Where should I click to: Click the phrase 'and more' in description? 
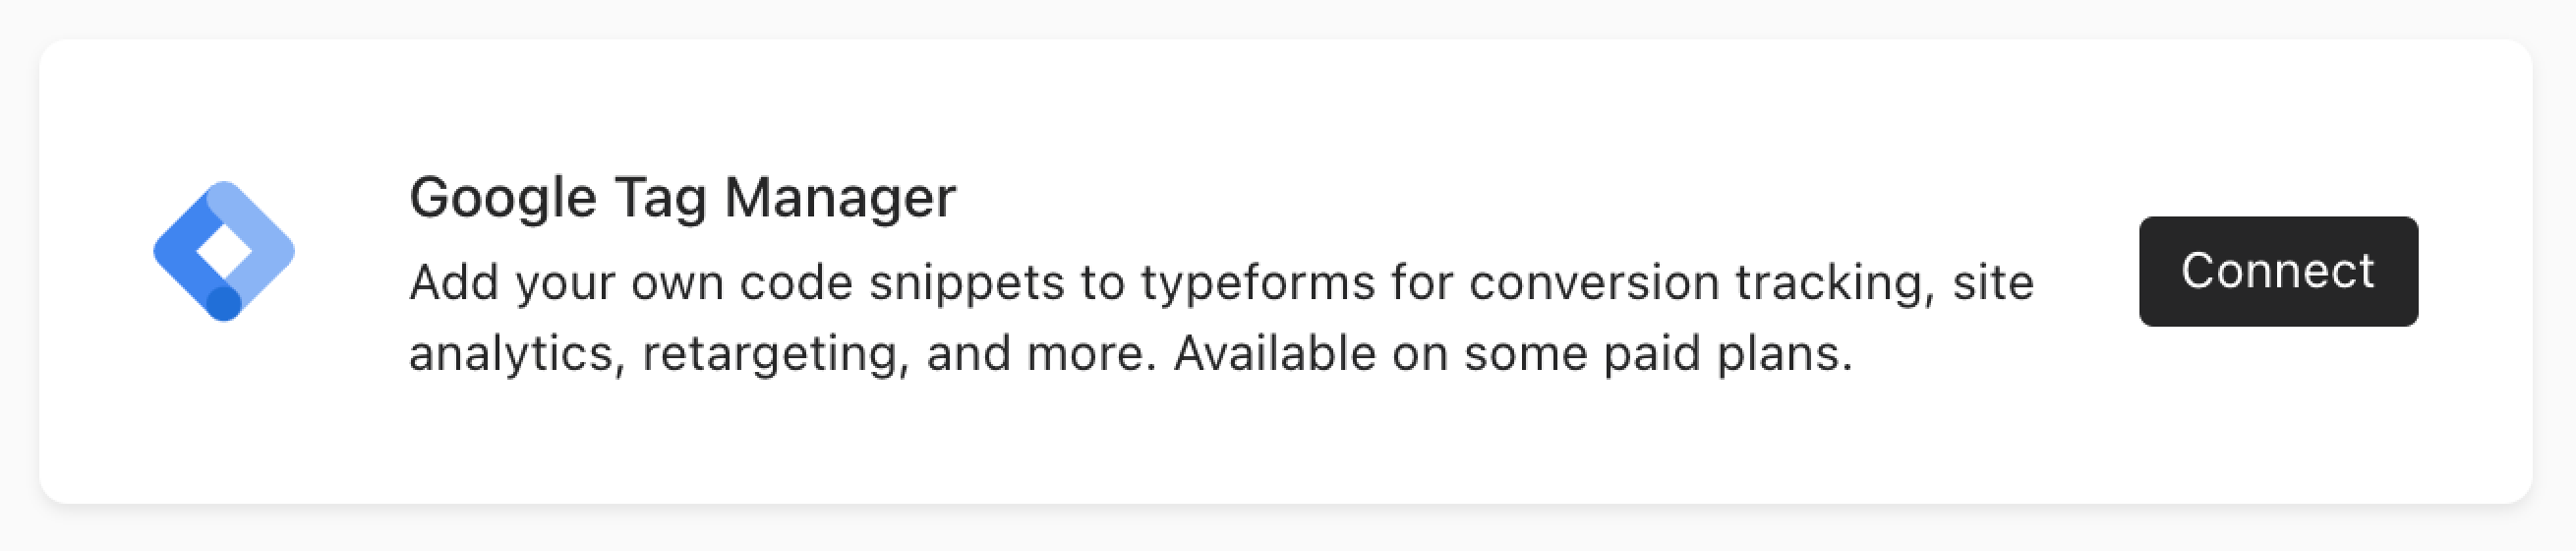tap(1040, 354)
